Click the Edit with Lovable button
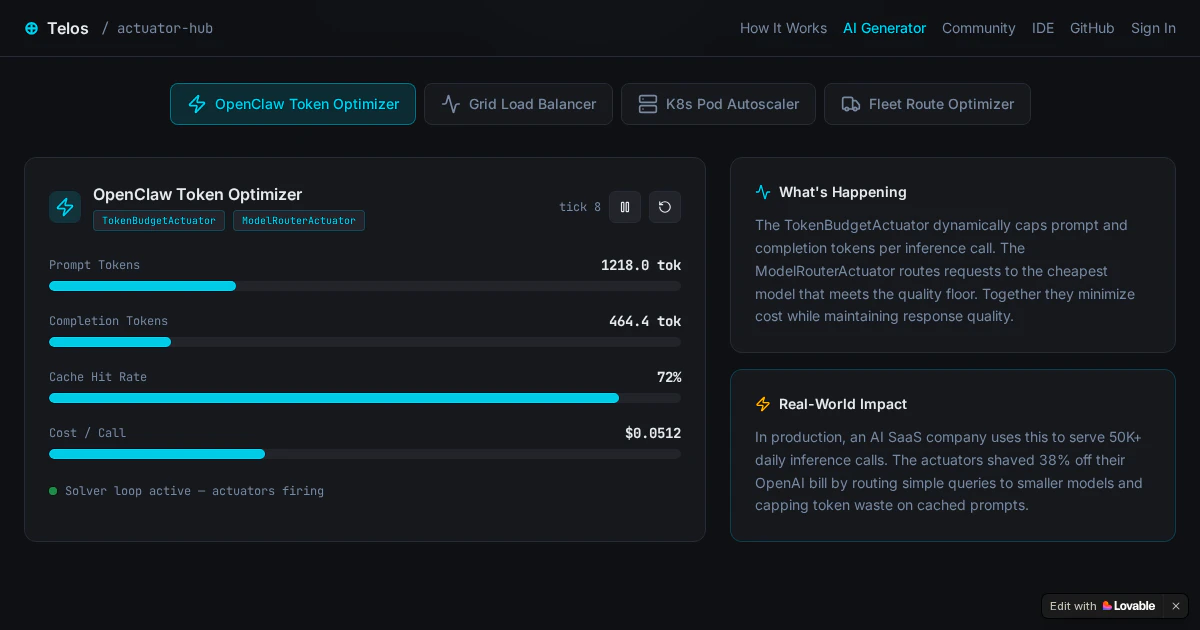Viewport: 1200px width, 630px height. [1102, 606]
